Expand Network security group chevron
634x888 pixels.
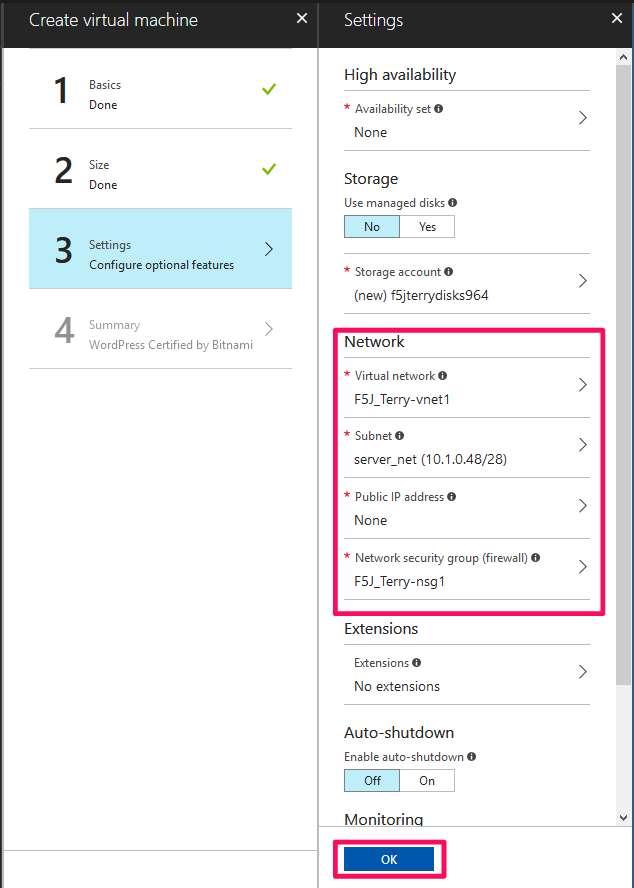(582, 566)
